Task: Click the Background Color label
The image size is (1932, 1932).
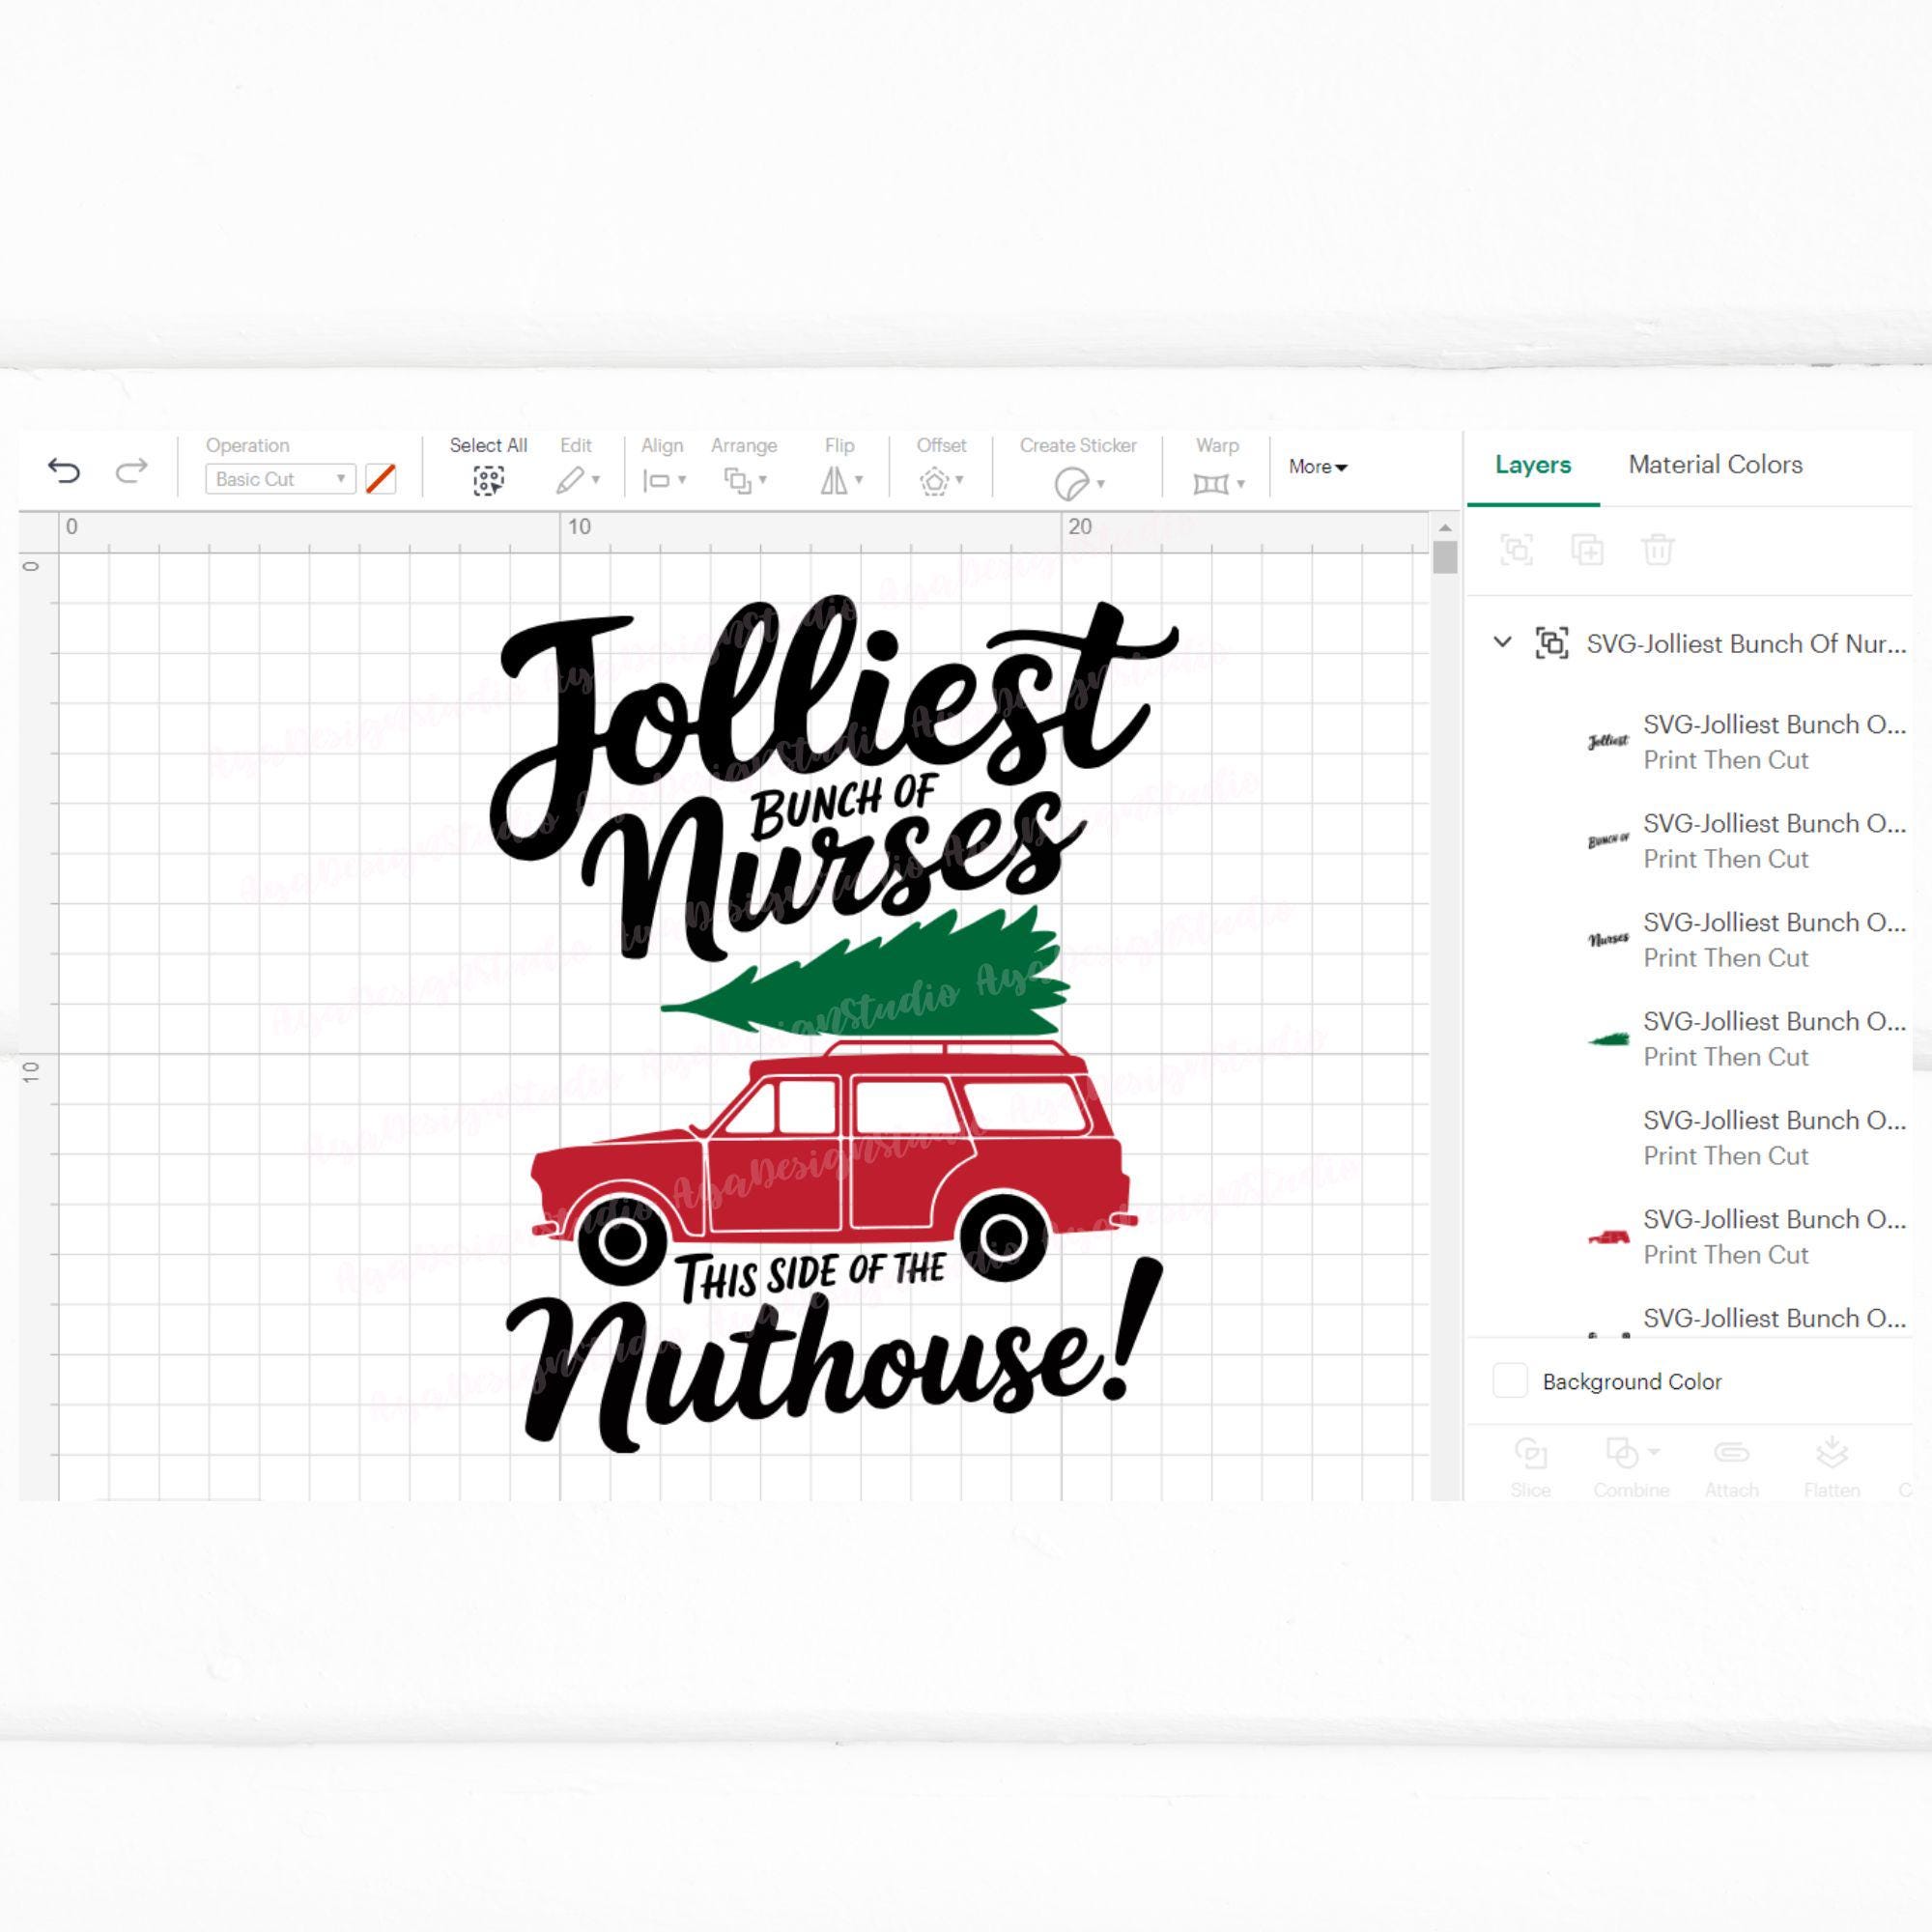Action: tap(1632, 1382)
